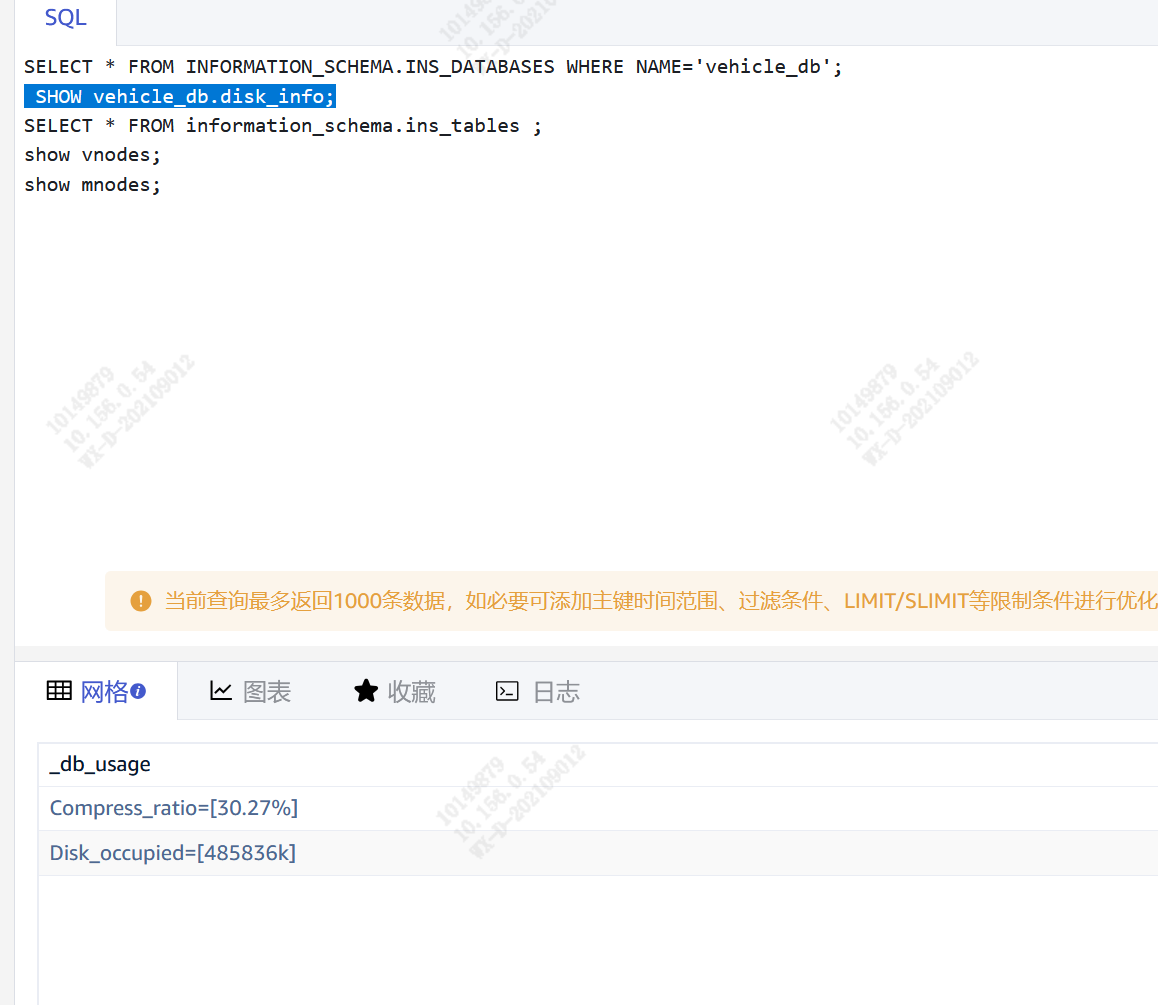Place cursor on the show vnodes line

click(92, 155)
